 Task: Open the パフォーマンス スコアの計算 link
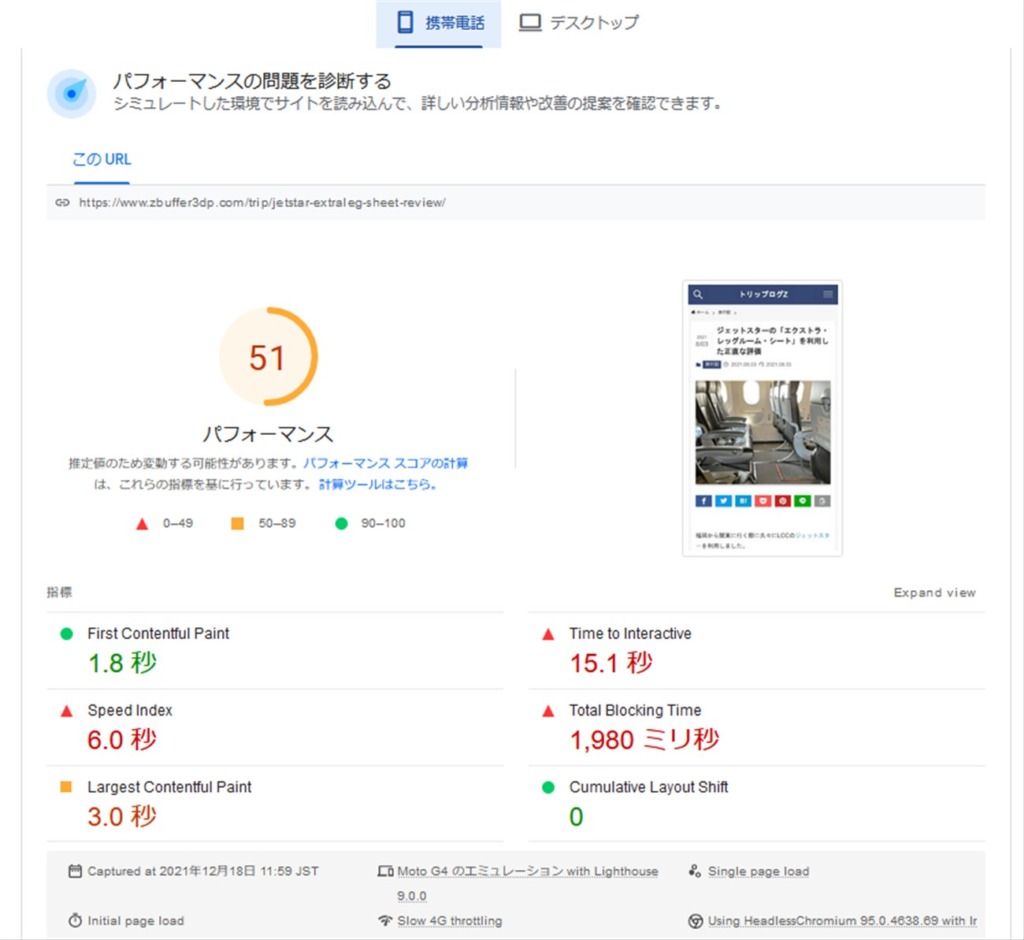tap(385, 463)
